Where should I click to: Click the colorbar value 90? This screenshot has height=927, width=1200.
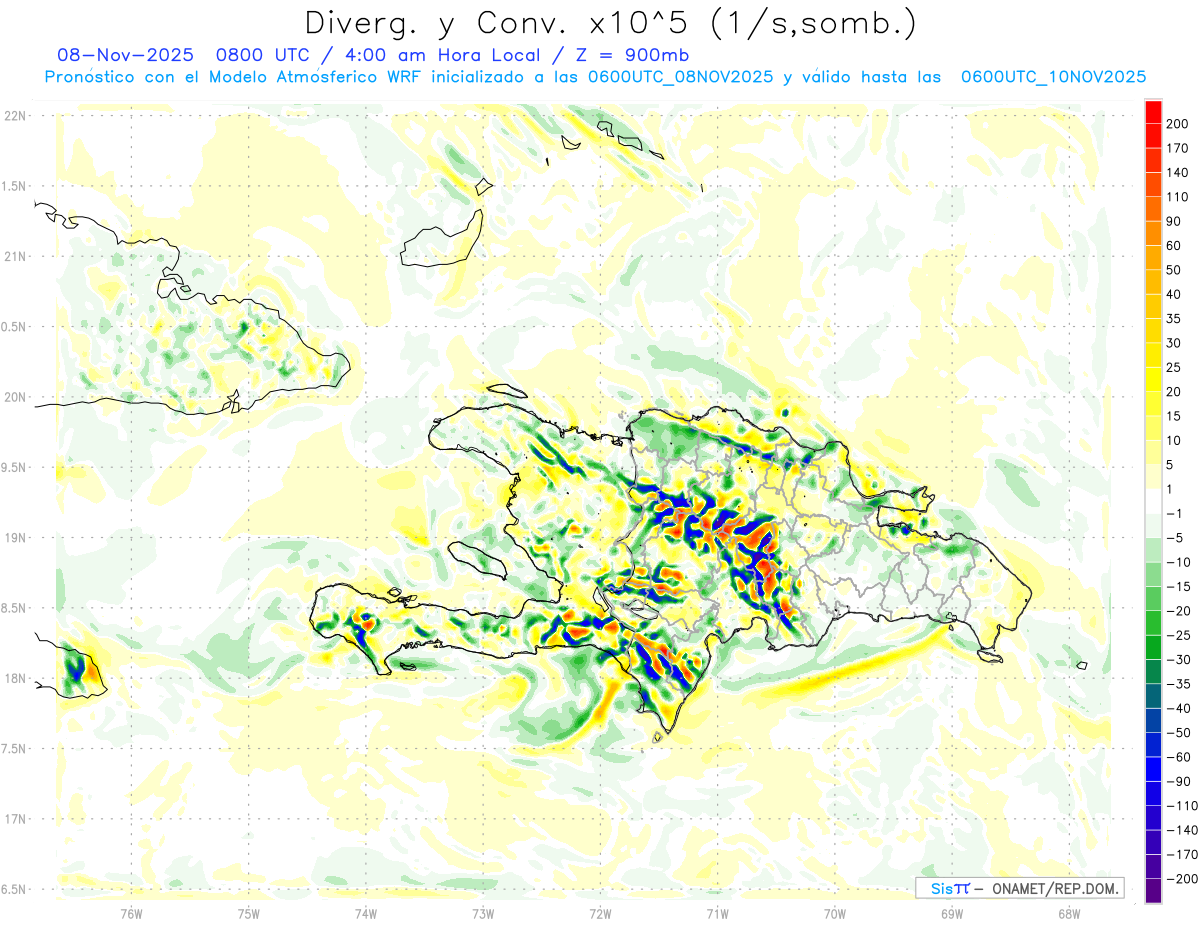[x=1175, y=221]
